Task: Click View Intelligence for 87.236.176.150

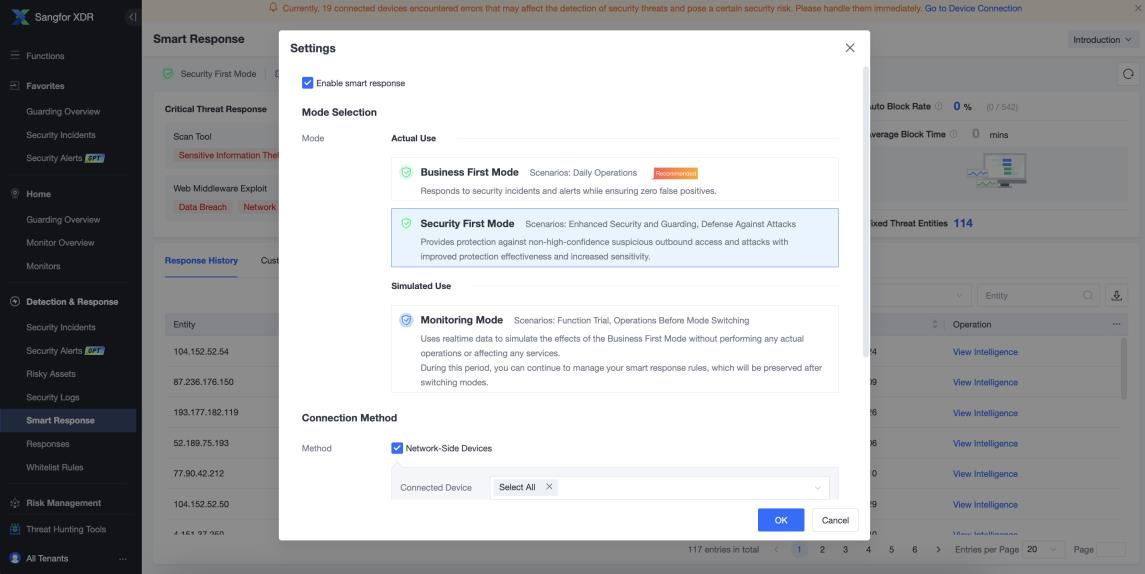Action: [985, 383]
